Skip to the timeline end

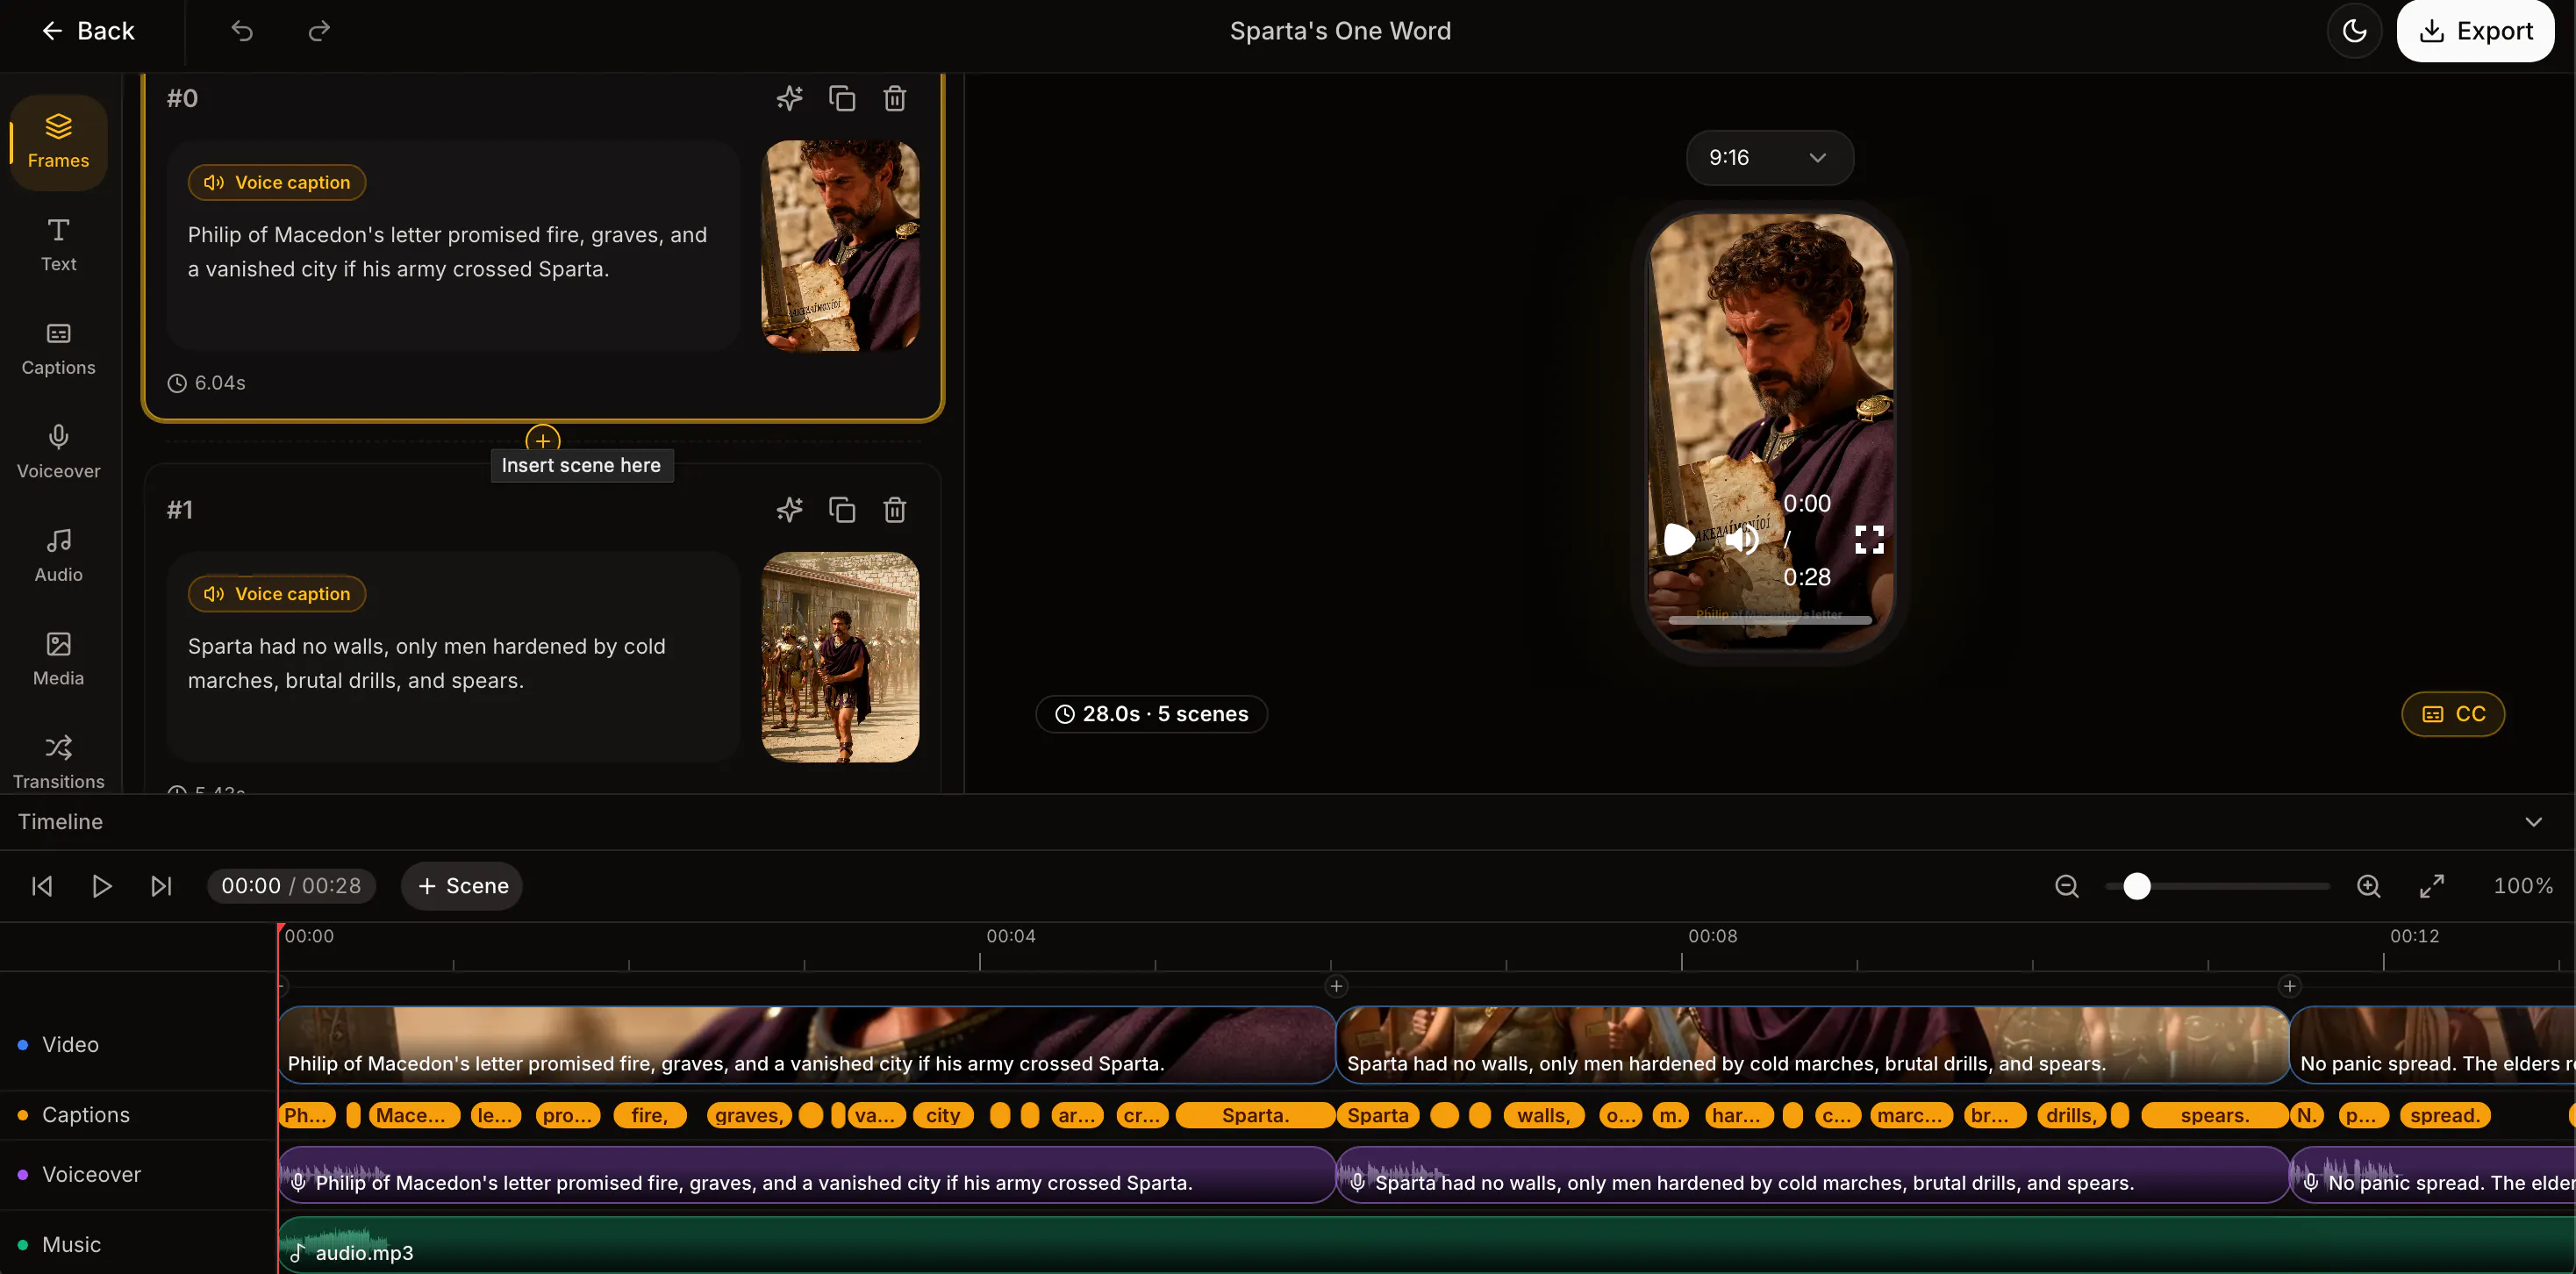point(161,886)
